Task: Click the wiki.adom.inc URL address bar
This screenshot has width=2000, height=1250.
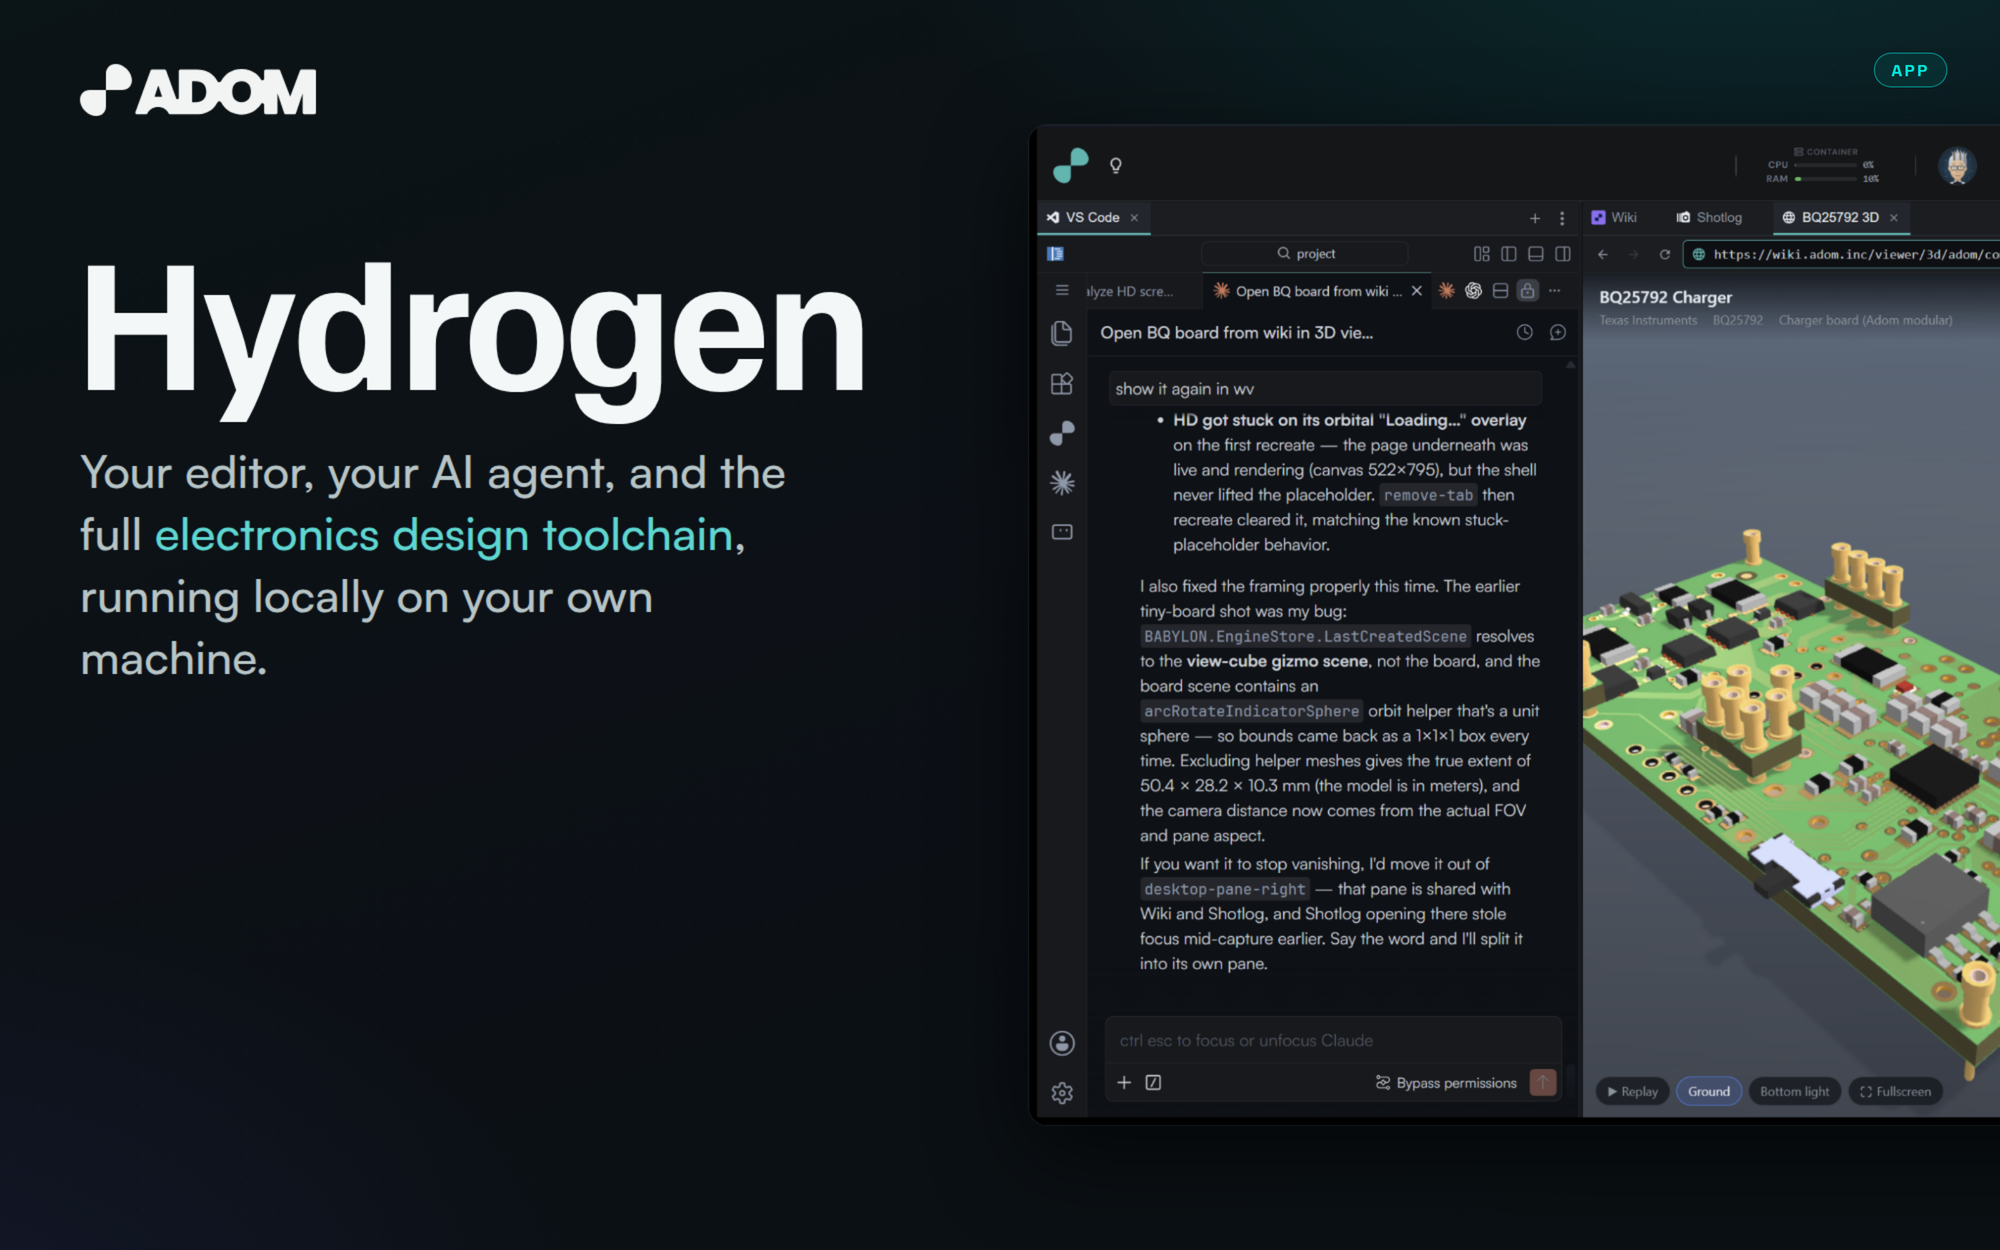Action: (x=1842, y=254)
